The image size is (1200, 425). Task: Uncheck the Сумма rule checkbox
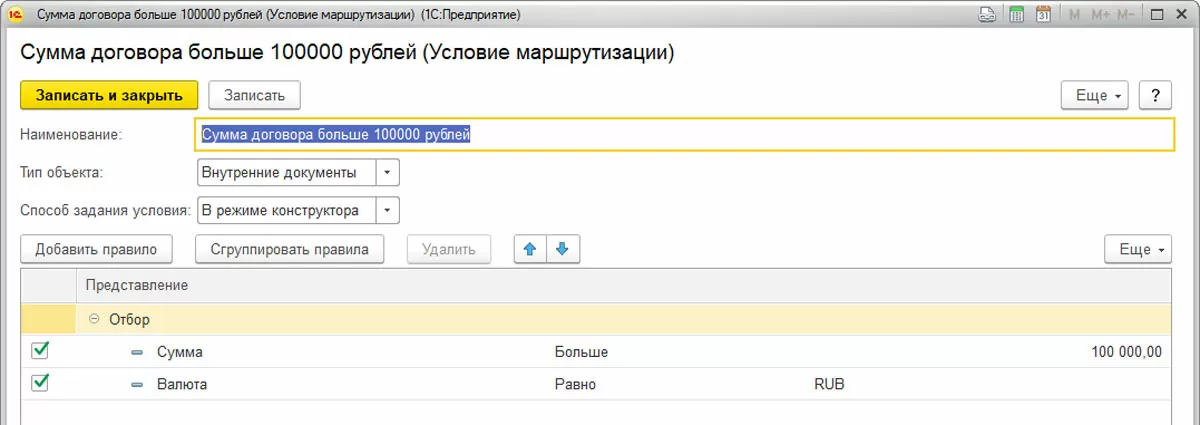(40, 351)
